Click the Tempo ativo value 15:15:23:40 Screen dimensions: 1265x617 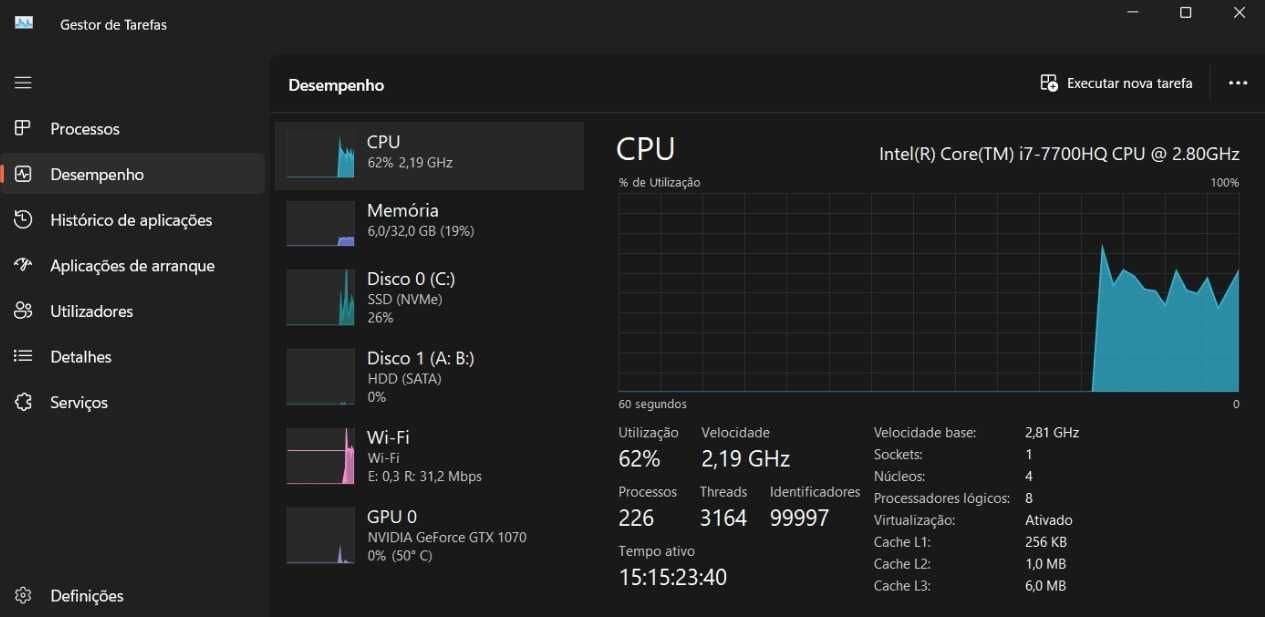coord(673,577)
